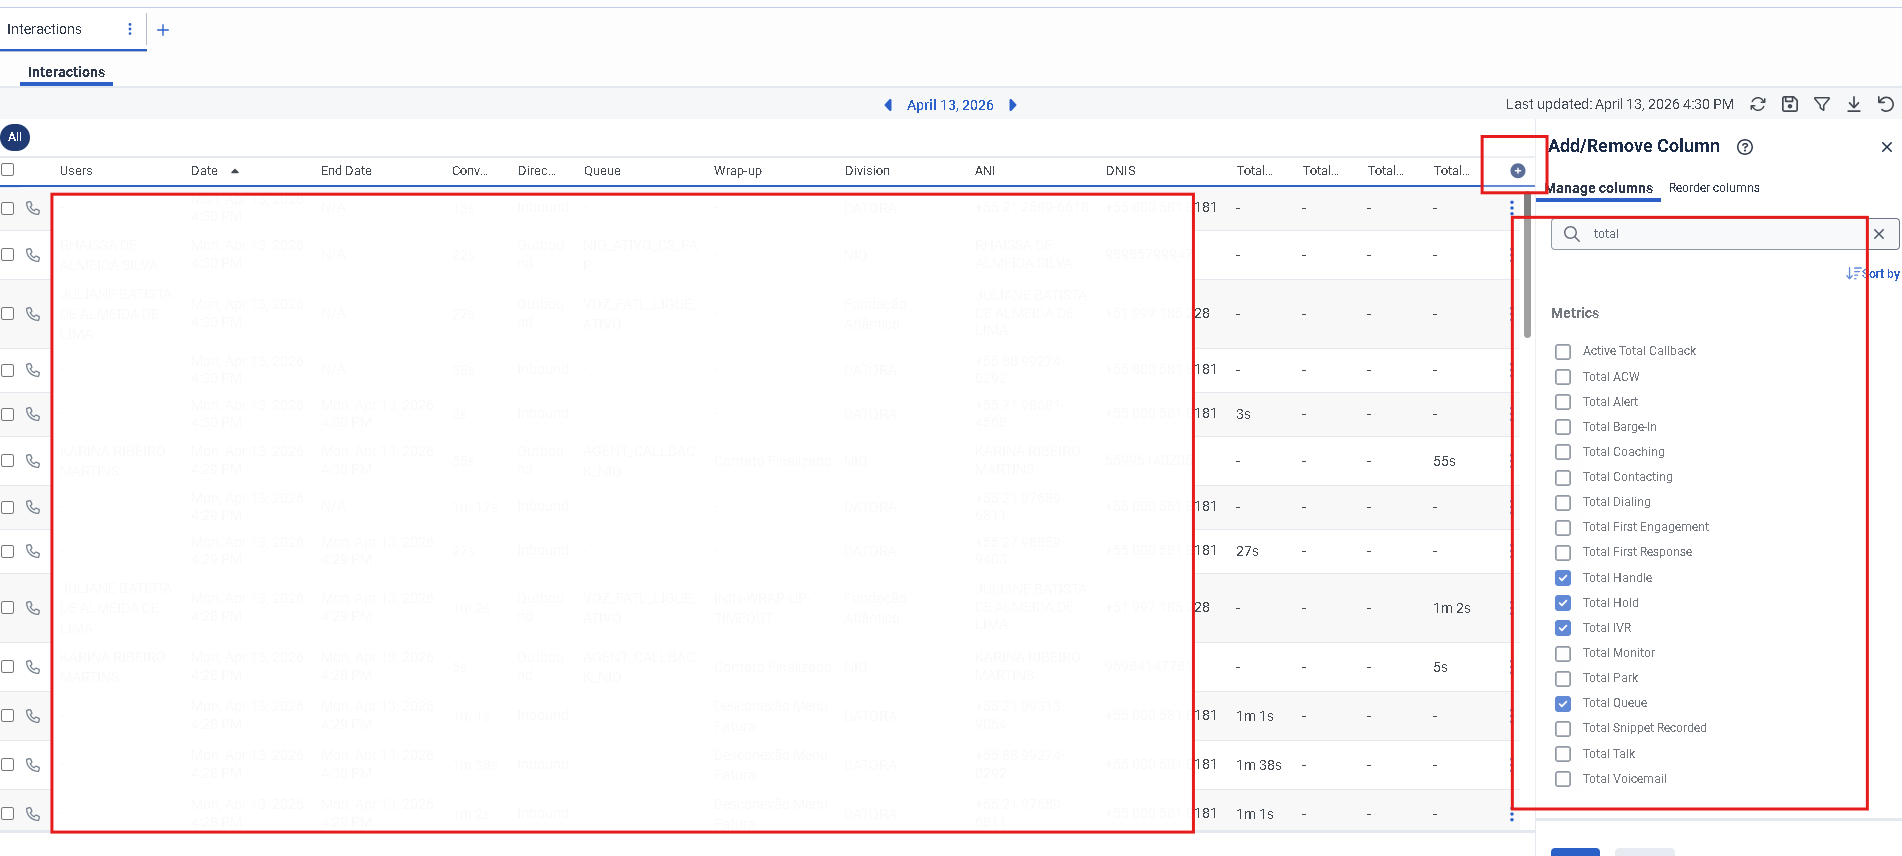Viewport: 1902px width, 856px height.
Task: Uncheck the Total Hold column
Action: (x=1563, y=603)
